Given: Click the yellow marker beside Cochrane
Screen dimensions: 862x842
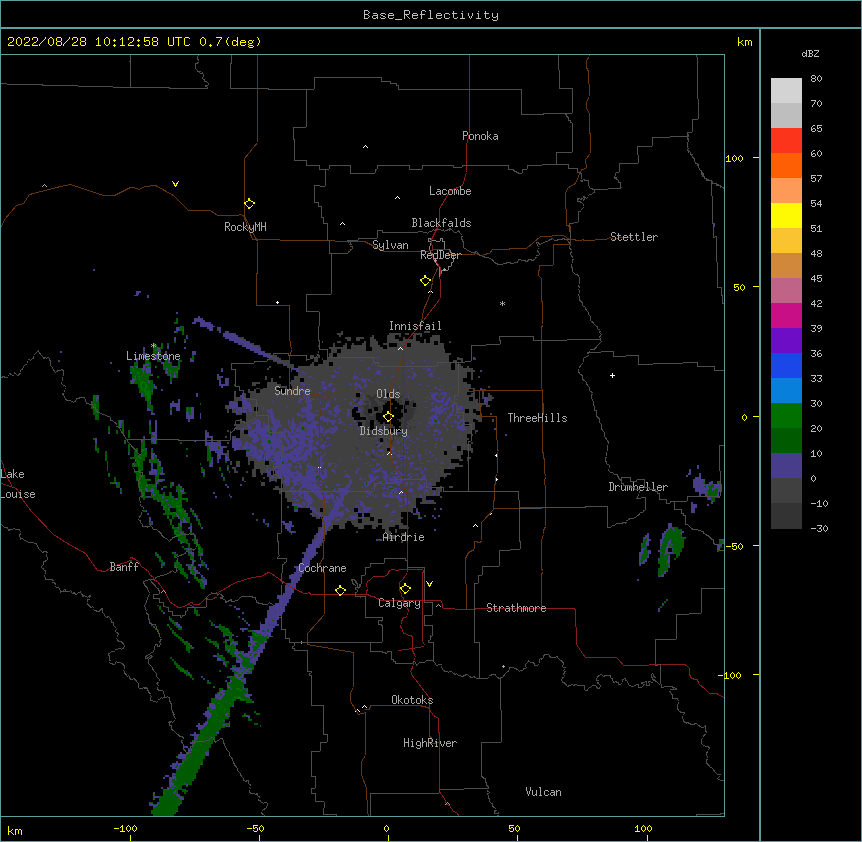Looking at the screenshot, I should (x=340, y=590).
